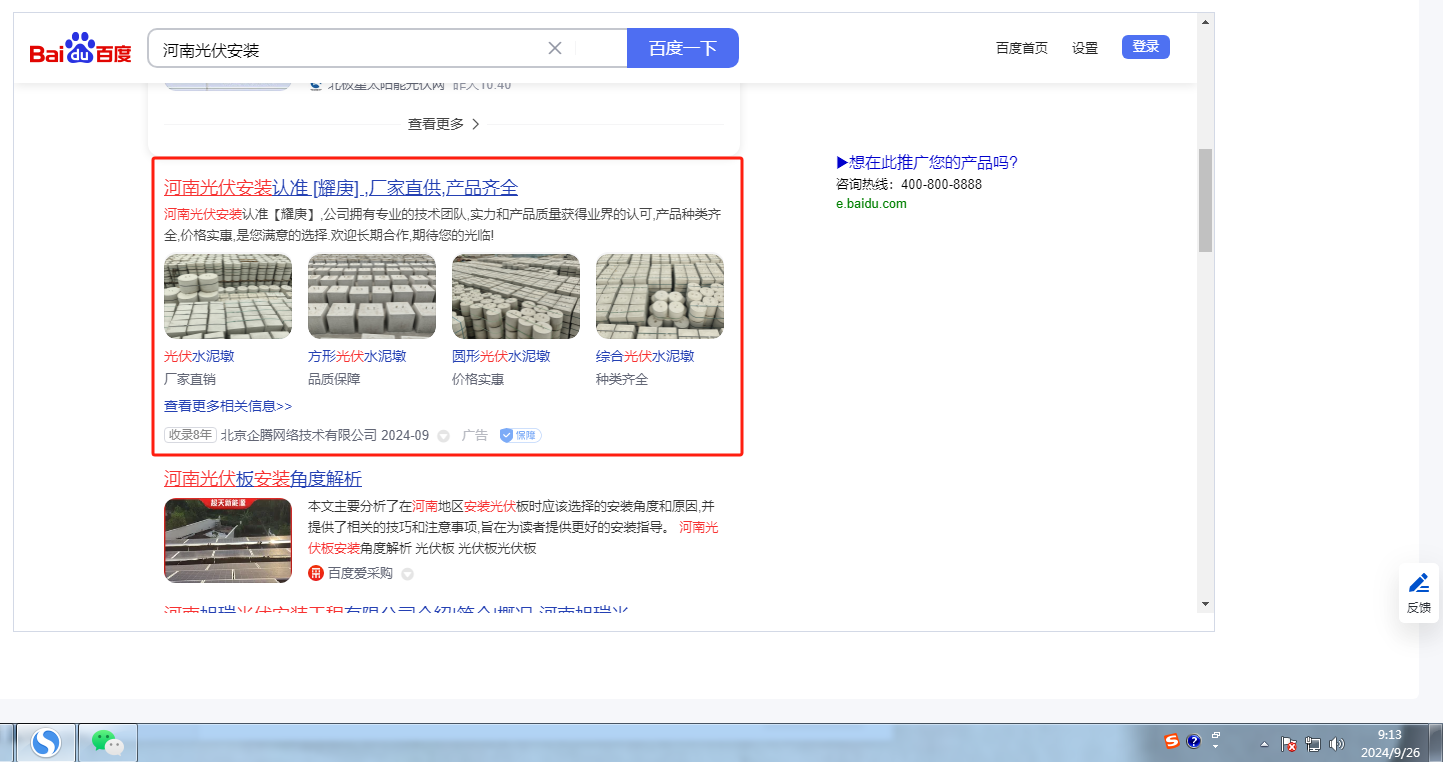Click 想在此推广您的产品吗? promotion link

[927, 163]
